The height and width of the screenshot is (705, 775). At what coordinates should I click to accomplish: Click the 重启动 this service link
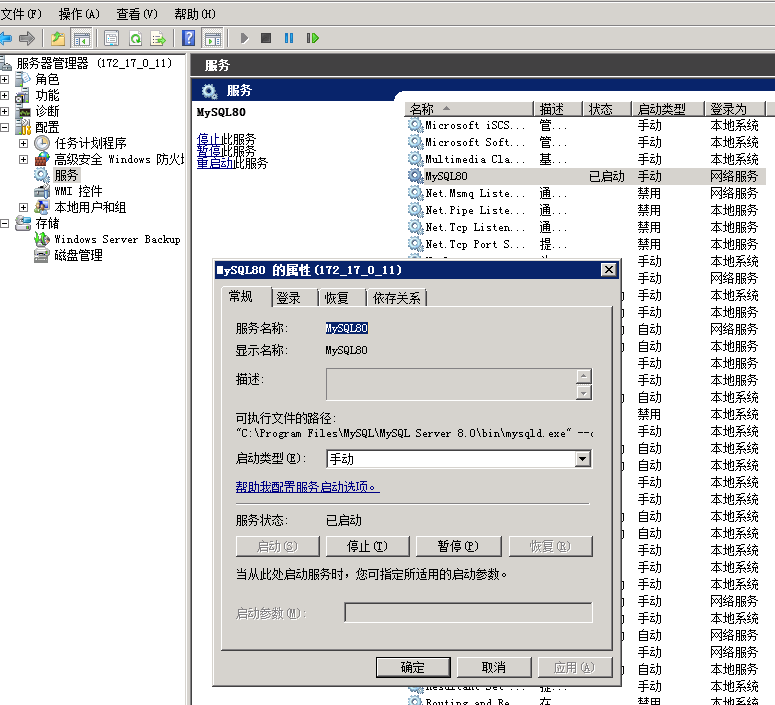(x=215, y=163)
